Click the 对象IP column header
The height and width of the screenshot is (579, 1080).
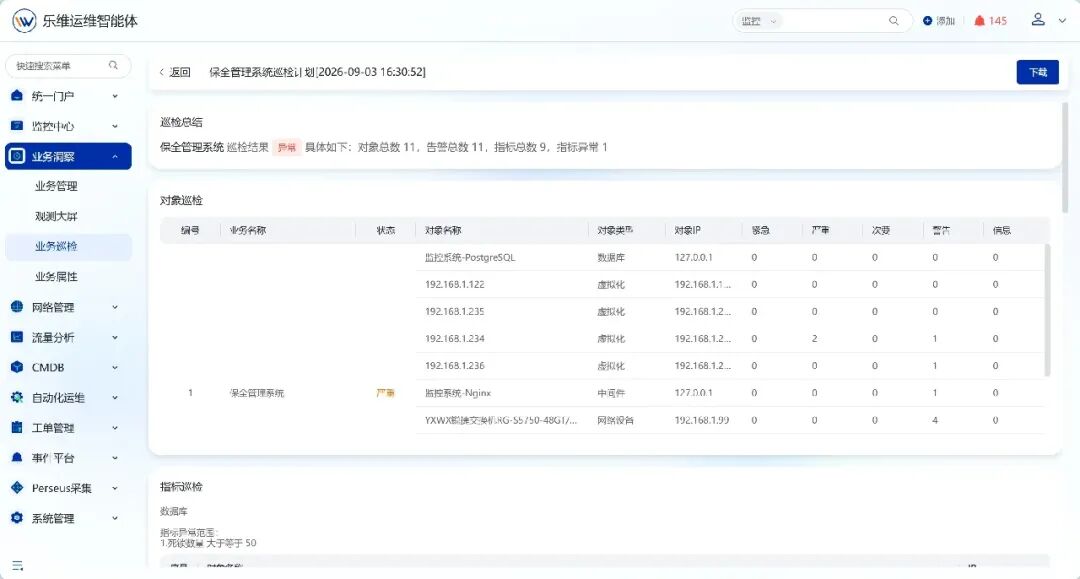(x=687, y=230)
